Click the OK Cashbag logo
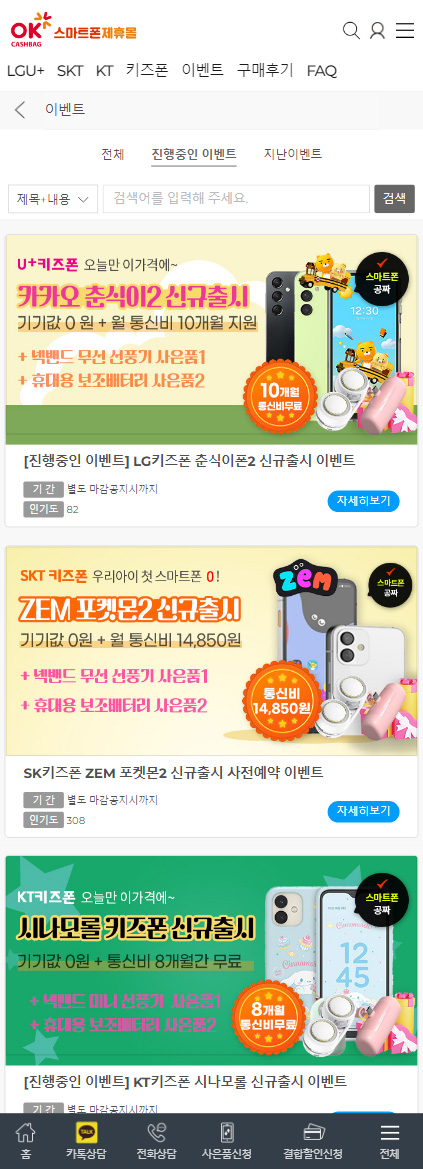This screenshot has height=1169, width=423. tap(73, 31)
